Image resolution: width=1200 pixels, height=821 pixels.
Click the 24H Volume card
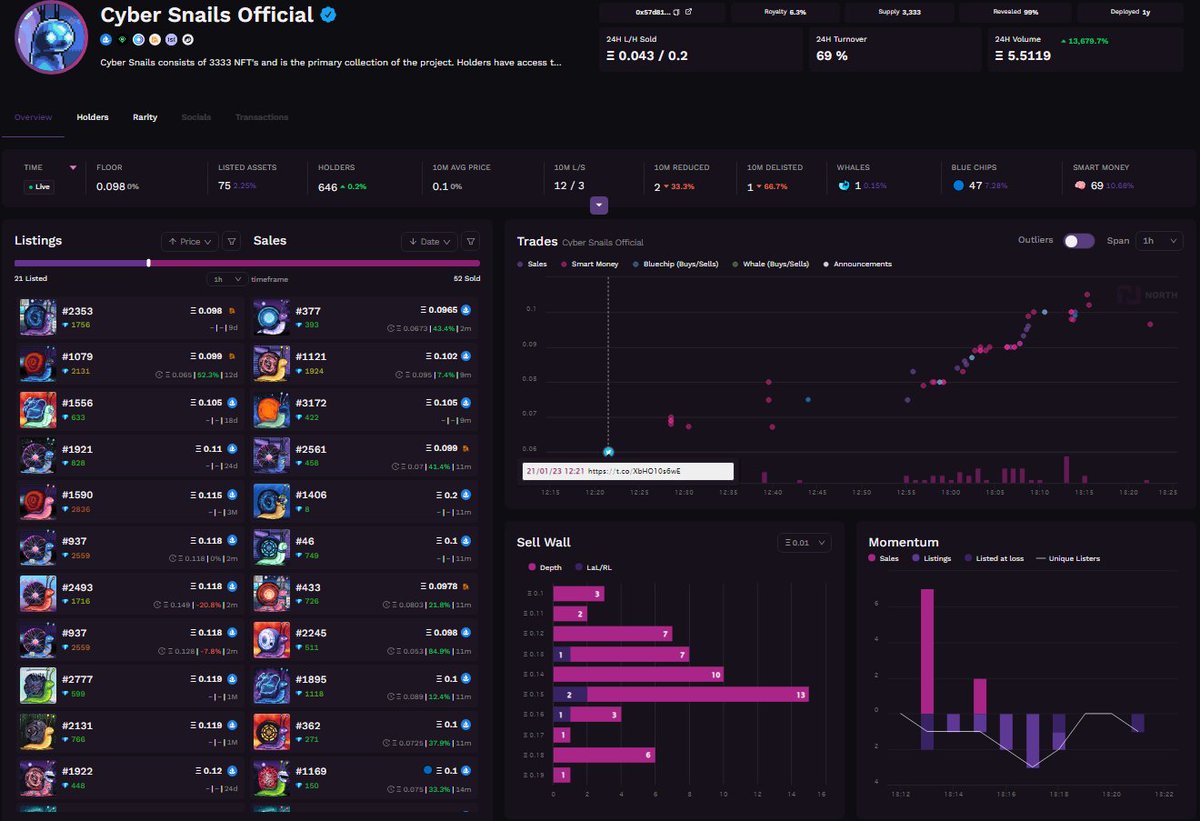pos(1085,48)
